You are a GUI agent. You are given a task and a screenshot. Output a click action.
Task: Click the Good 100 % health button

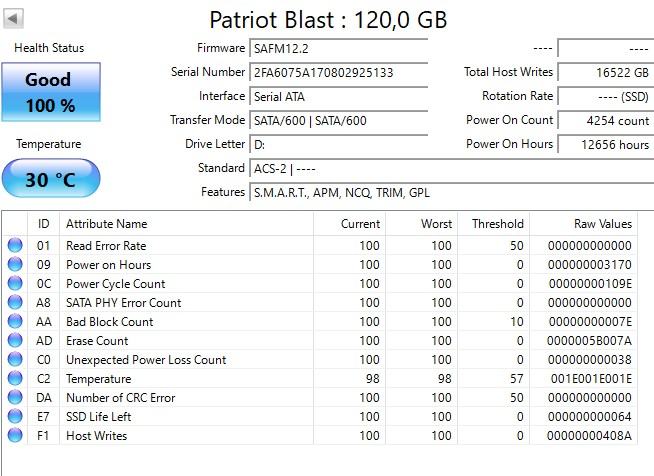click(51, 92)
